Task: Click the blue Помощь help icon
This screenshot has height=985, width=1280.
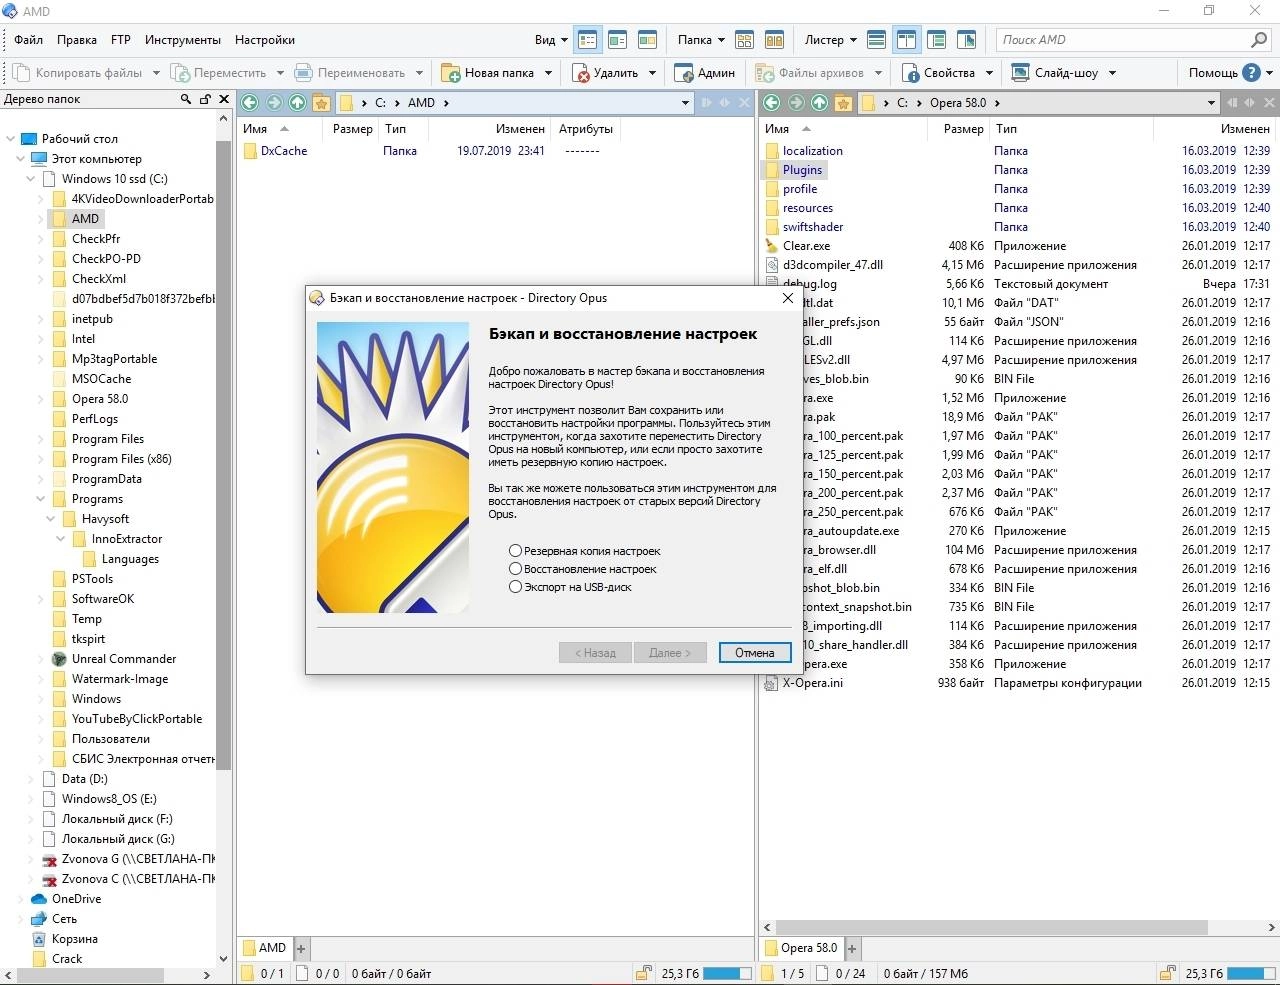Action: point(1251,72)
